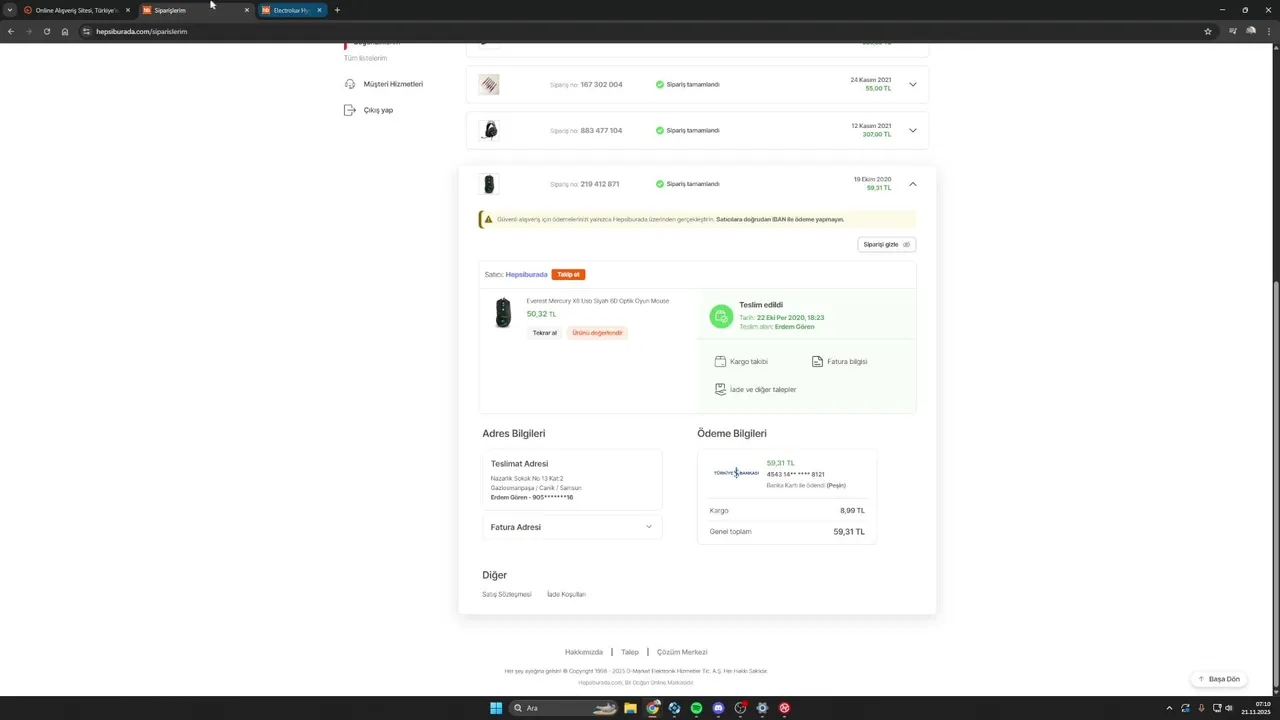Open Fatura bilgisi invoice info
1280x720 pixels.
[x=839, y=361]
